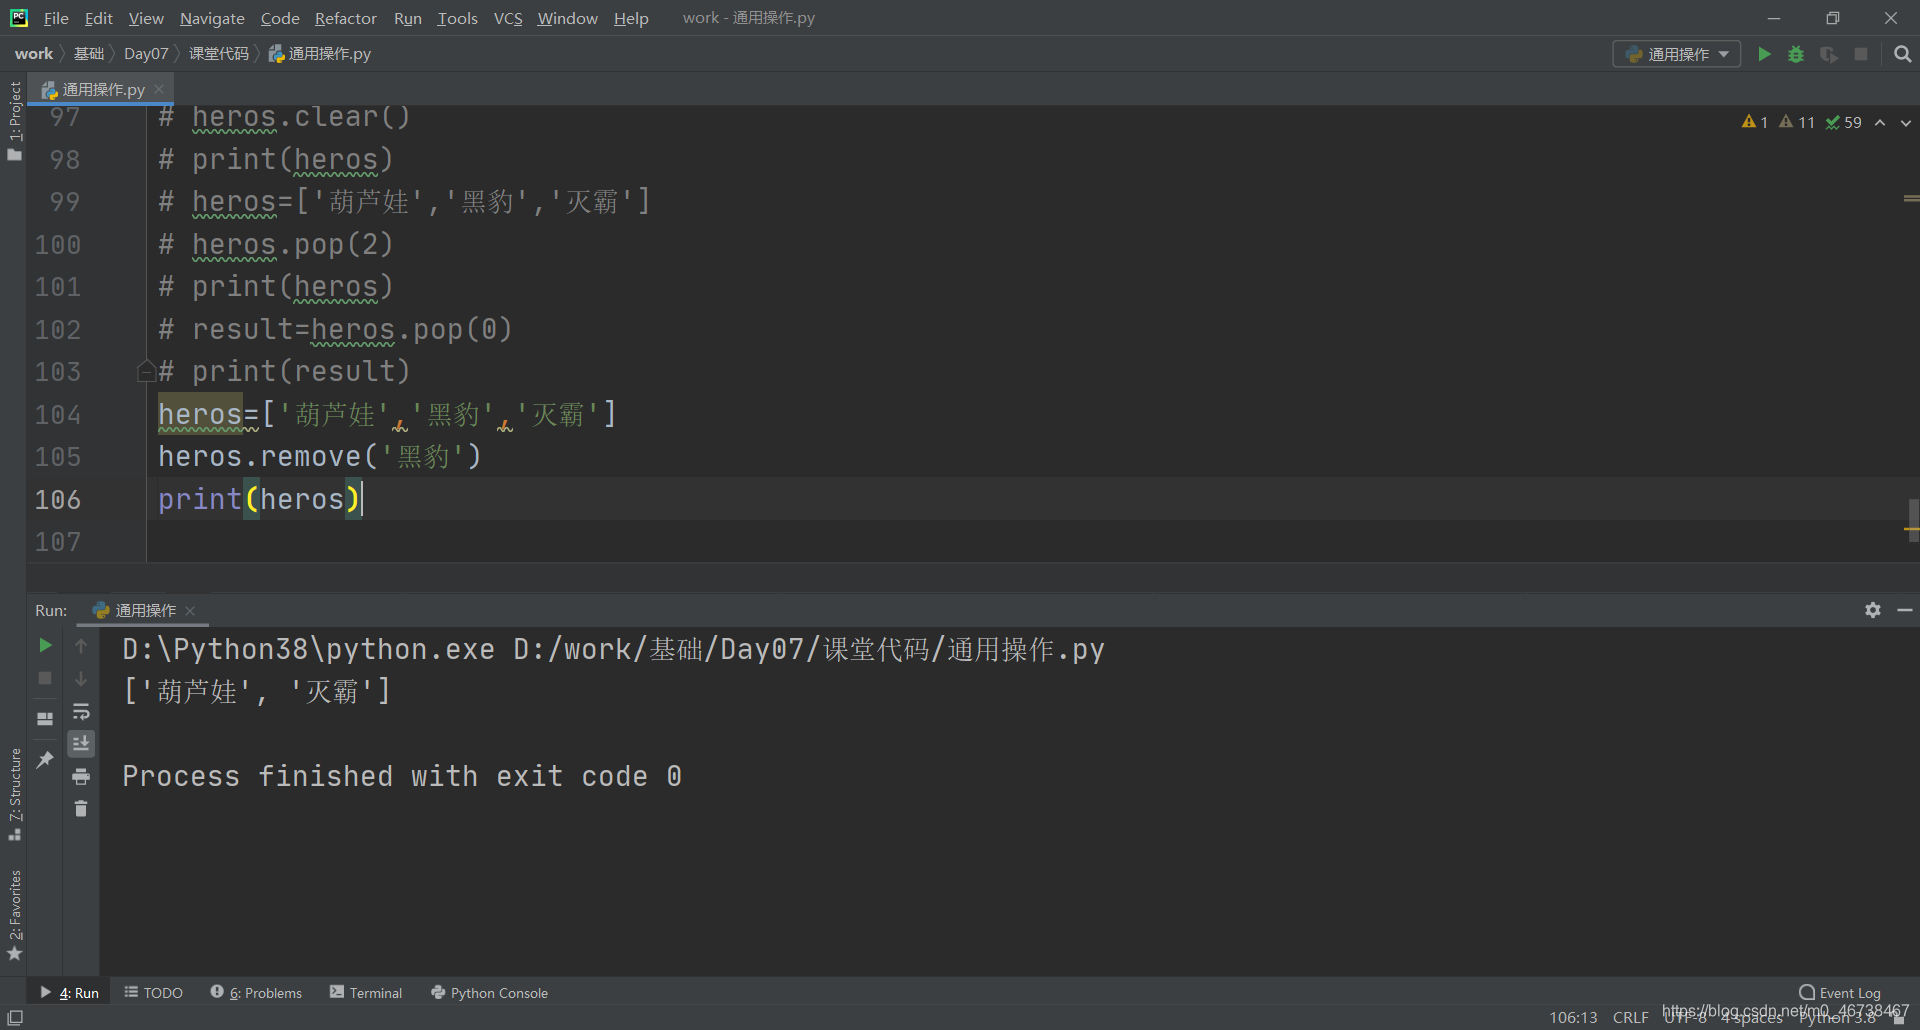Restore layout icon in the Run panel
This screenshot has height=1030, width=1920.
point(45,719)
